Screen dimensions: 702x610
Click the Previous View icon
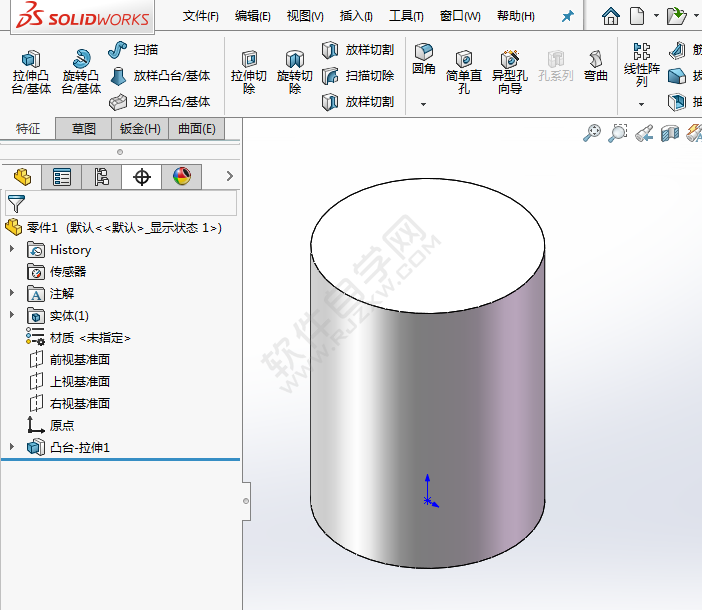[x=644, y=133]
